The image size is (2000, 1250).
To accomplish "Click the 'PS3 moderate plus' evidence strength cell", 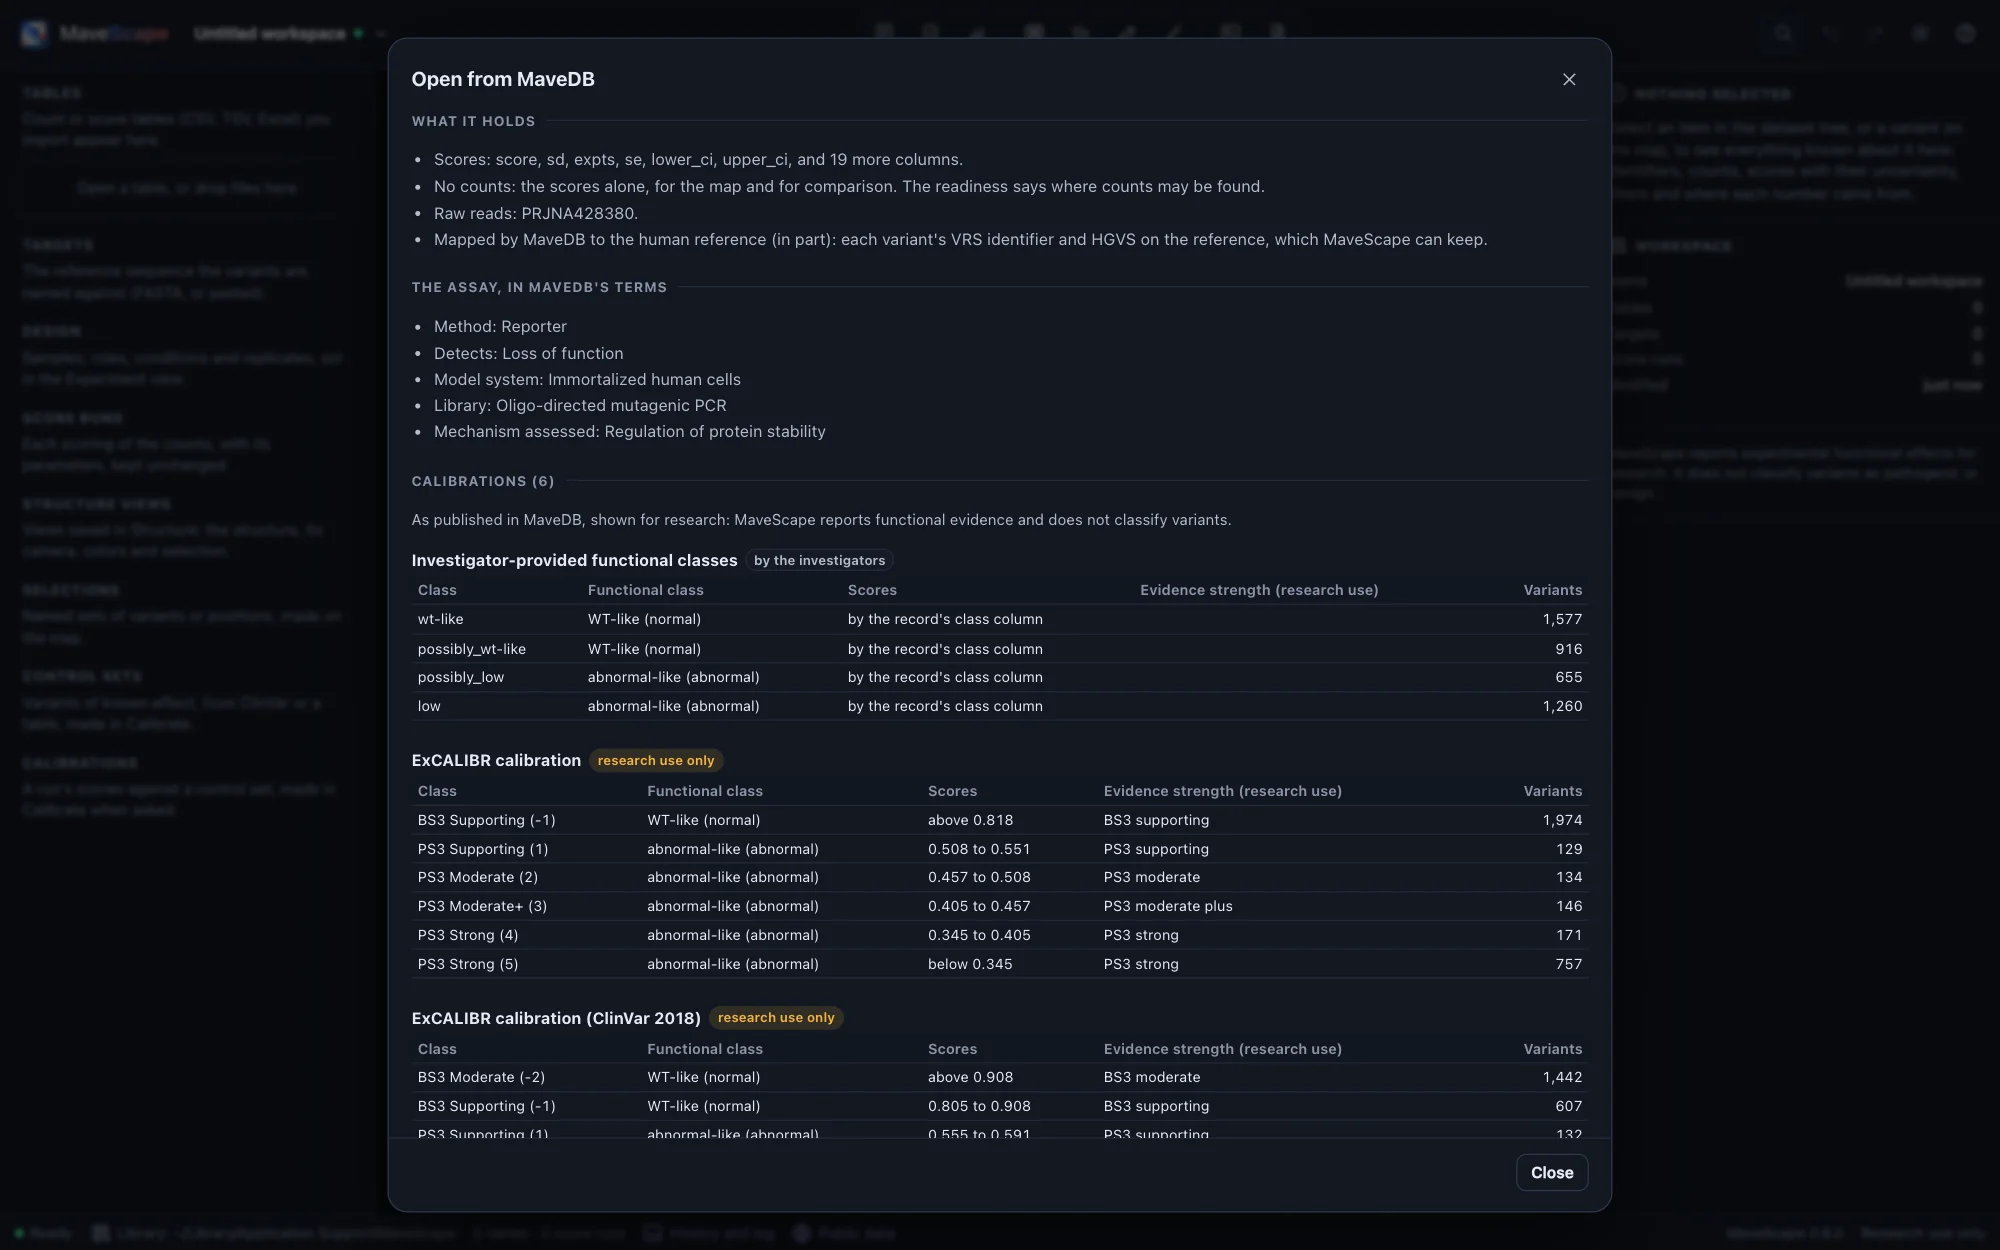I will (x=1167, y=906).
